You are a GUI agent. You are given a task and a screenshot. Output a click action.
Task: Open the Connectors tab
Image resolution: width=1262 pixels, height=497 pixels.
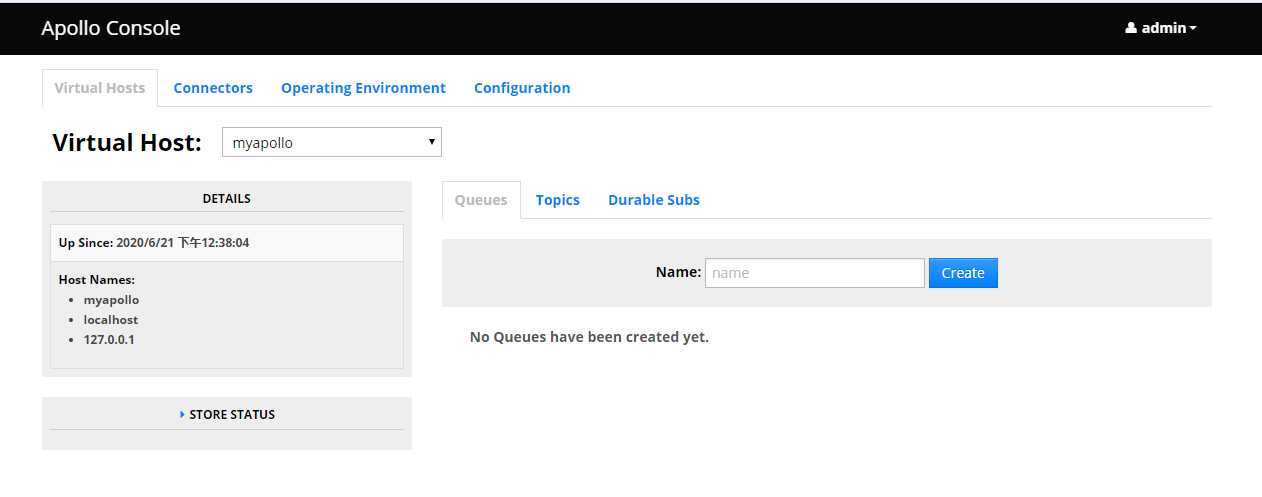click(x=213, y=88)
